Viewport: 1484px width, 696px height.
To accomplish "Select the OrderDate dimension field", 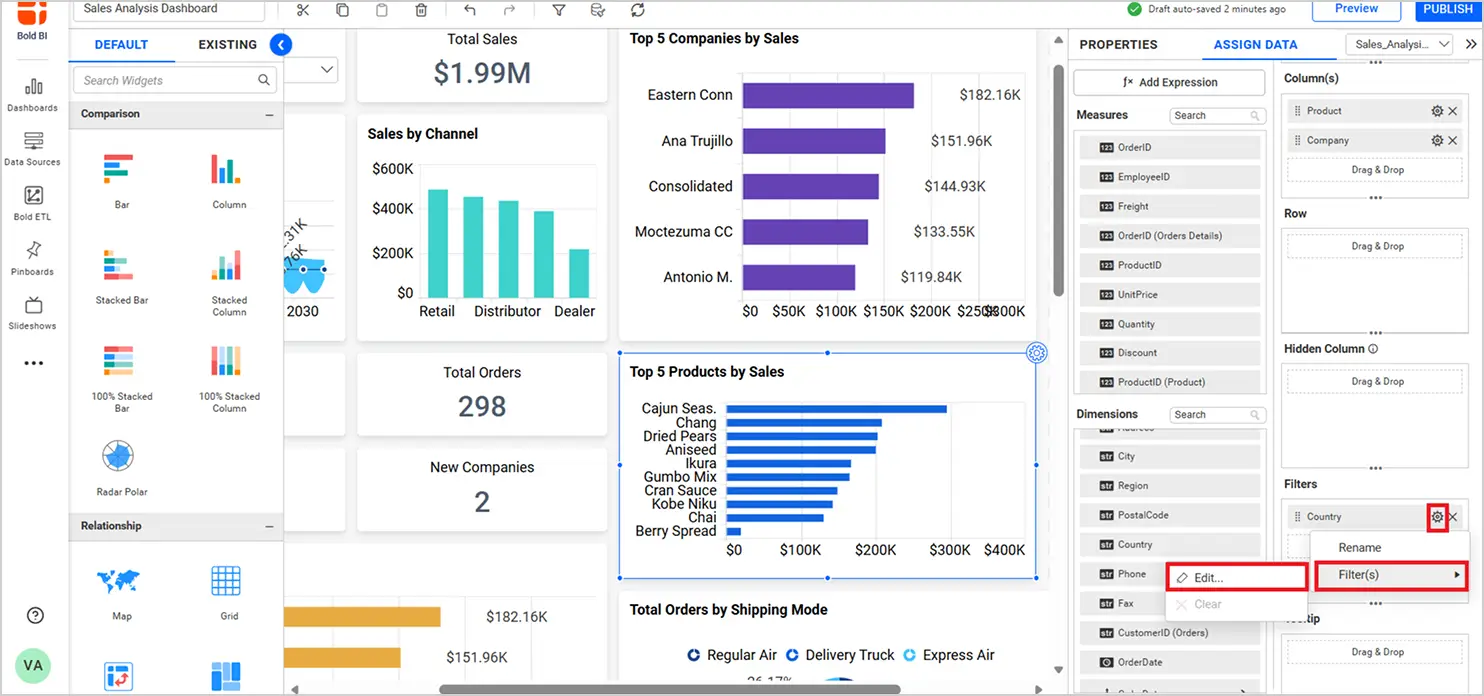I will pyautogui.click(x=1169, y=663).
